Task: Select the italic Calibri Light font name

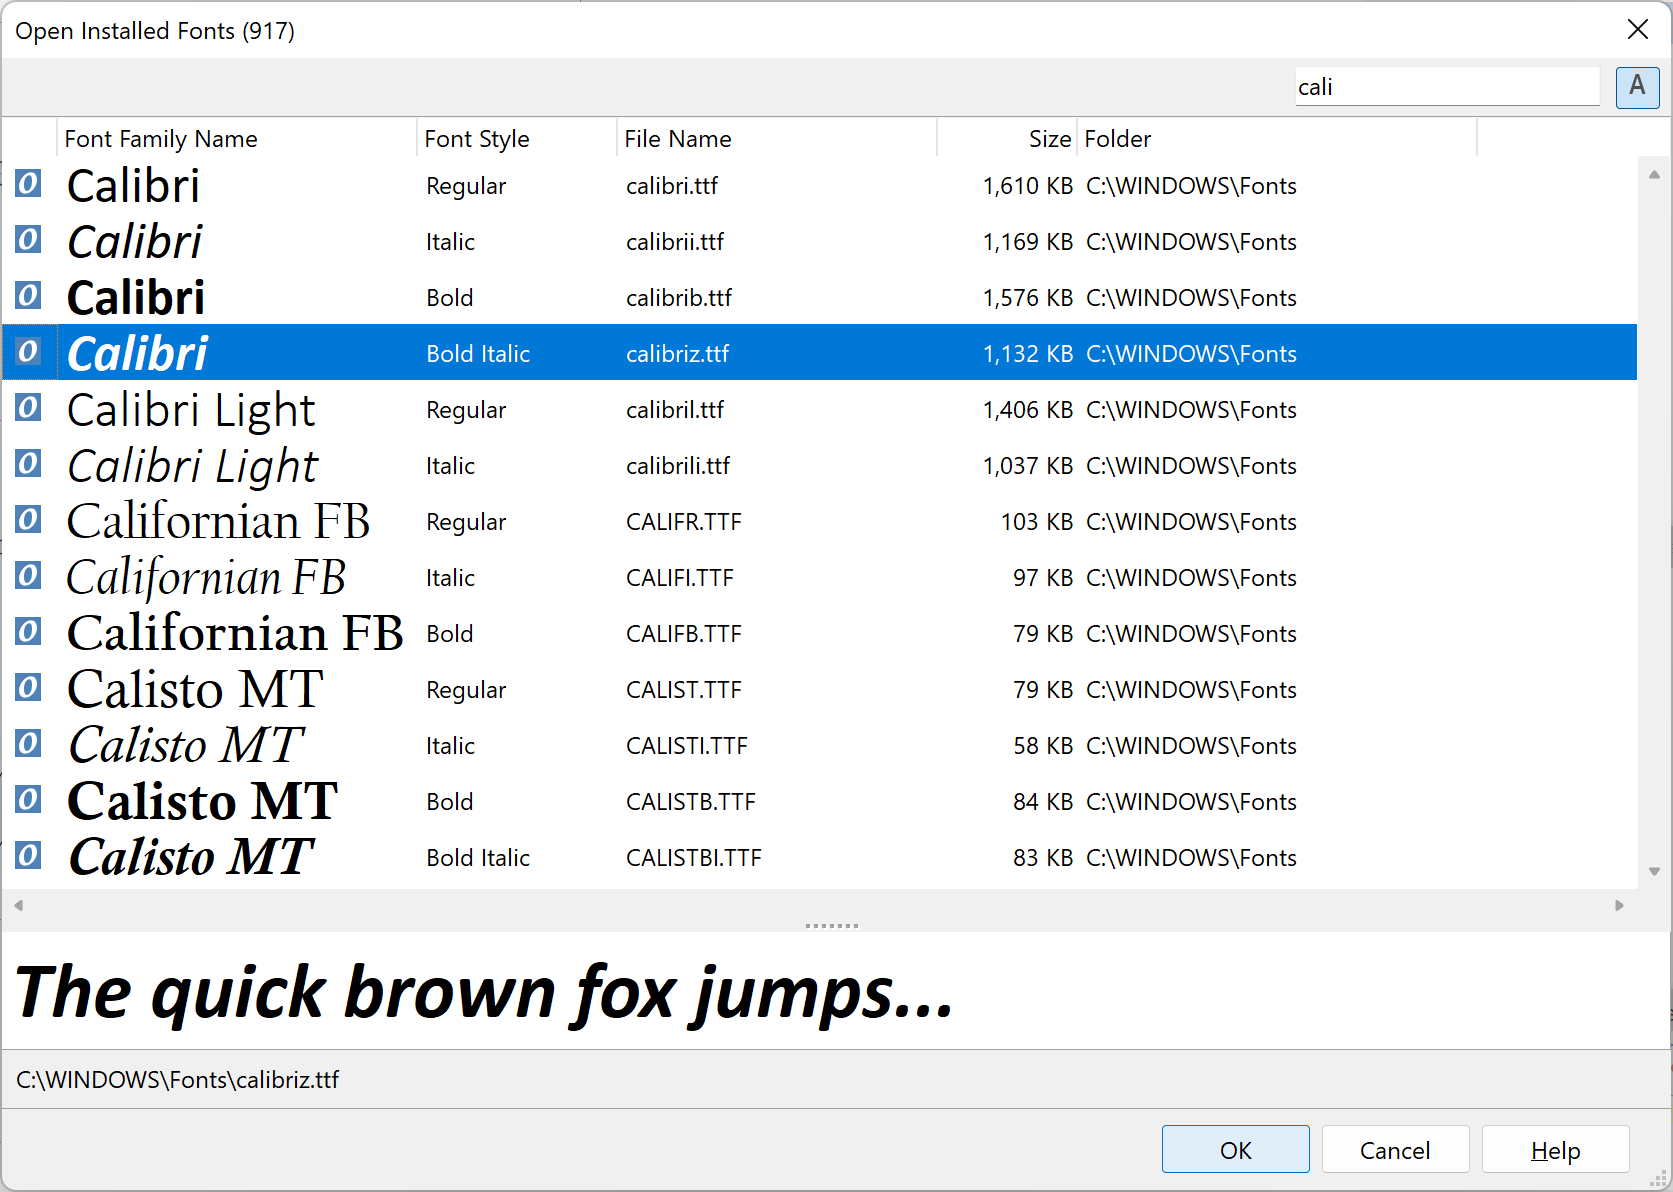Action: click(x=192, y=466)
